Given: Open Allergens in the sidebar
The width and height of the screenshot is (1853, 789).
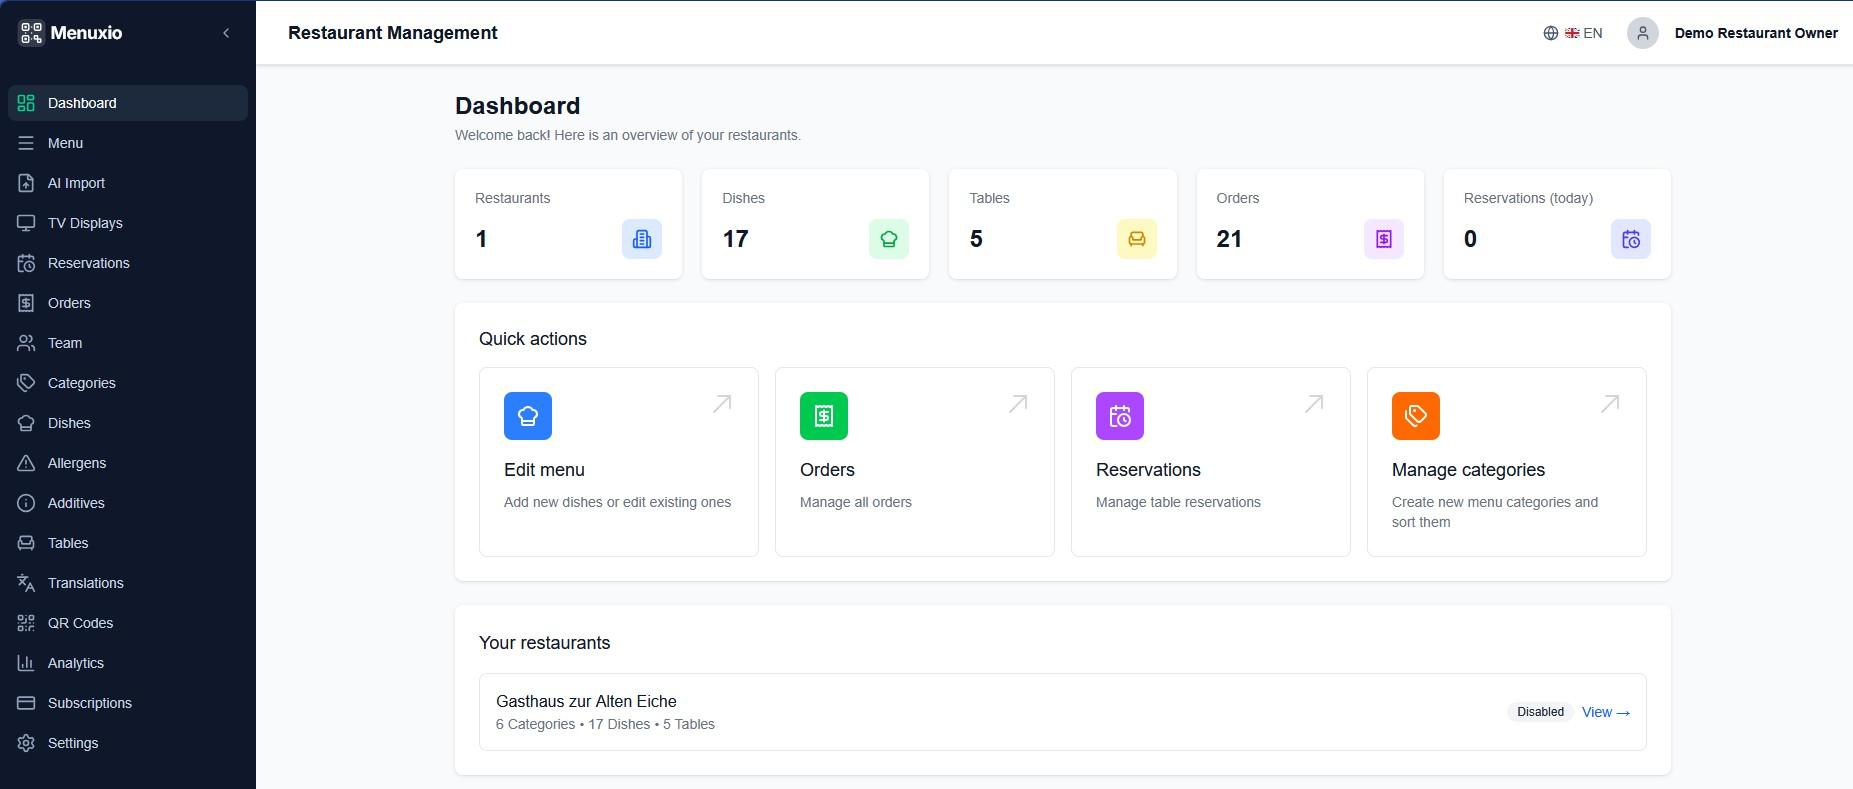Looking at the screenshot, I should pos(128,463).
